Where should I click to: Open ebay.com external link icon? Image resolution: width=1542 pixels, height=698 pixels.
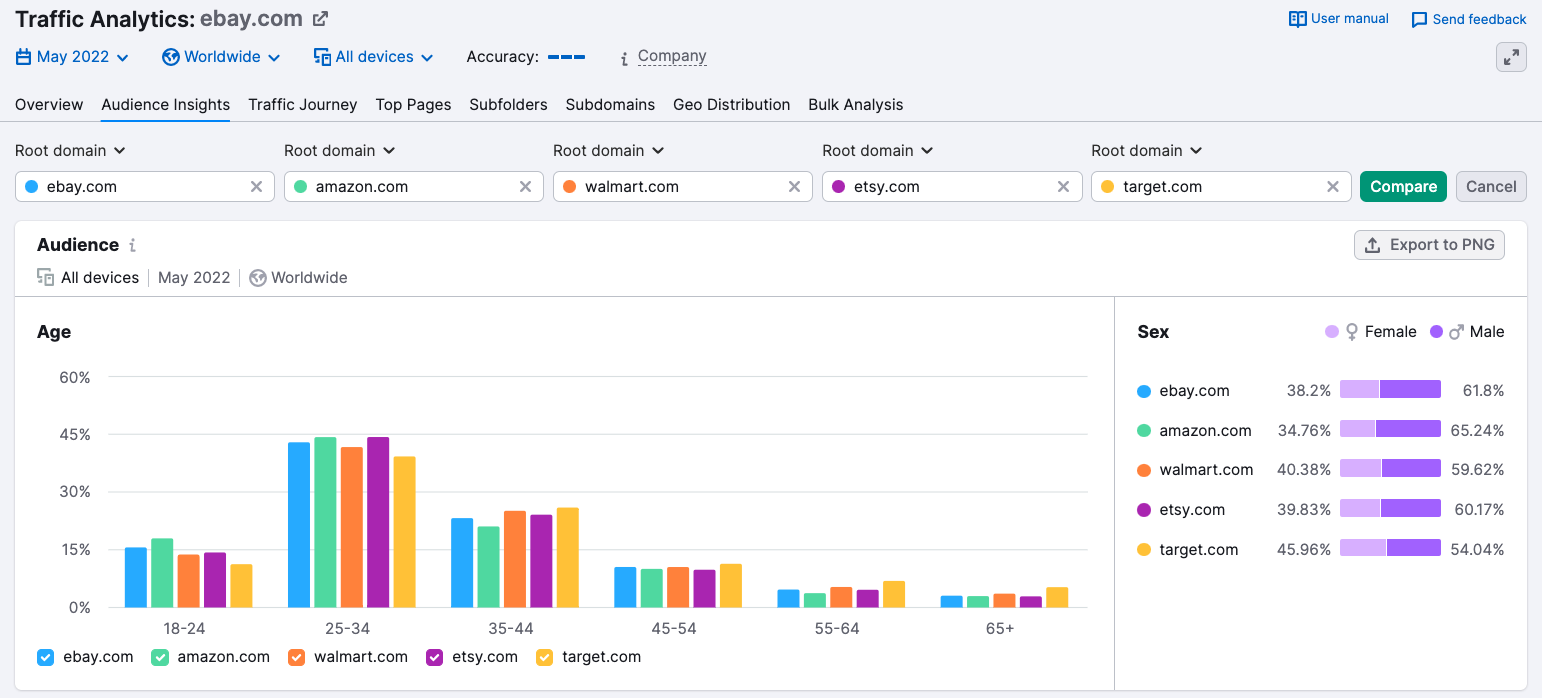[x=320, y=19]
